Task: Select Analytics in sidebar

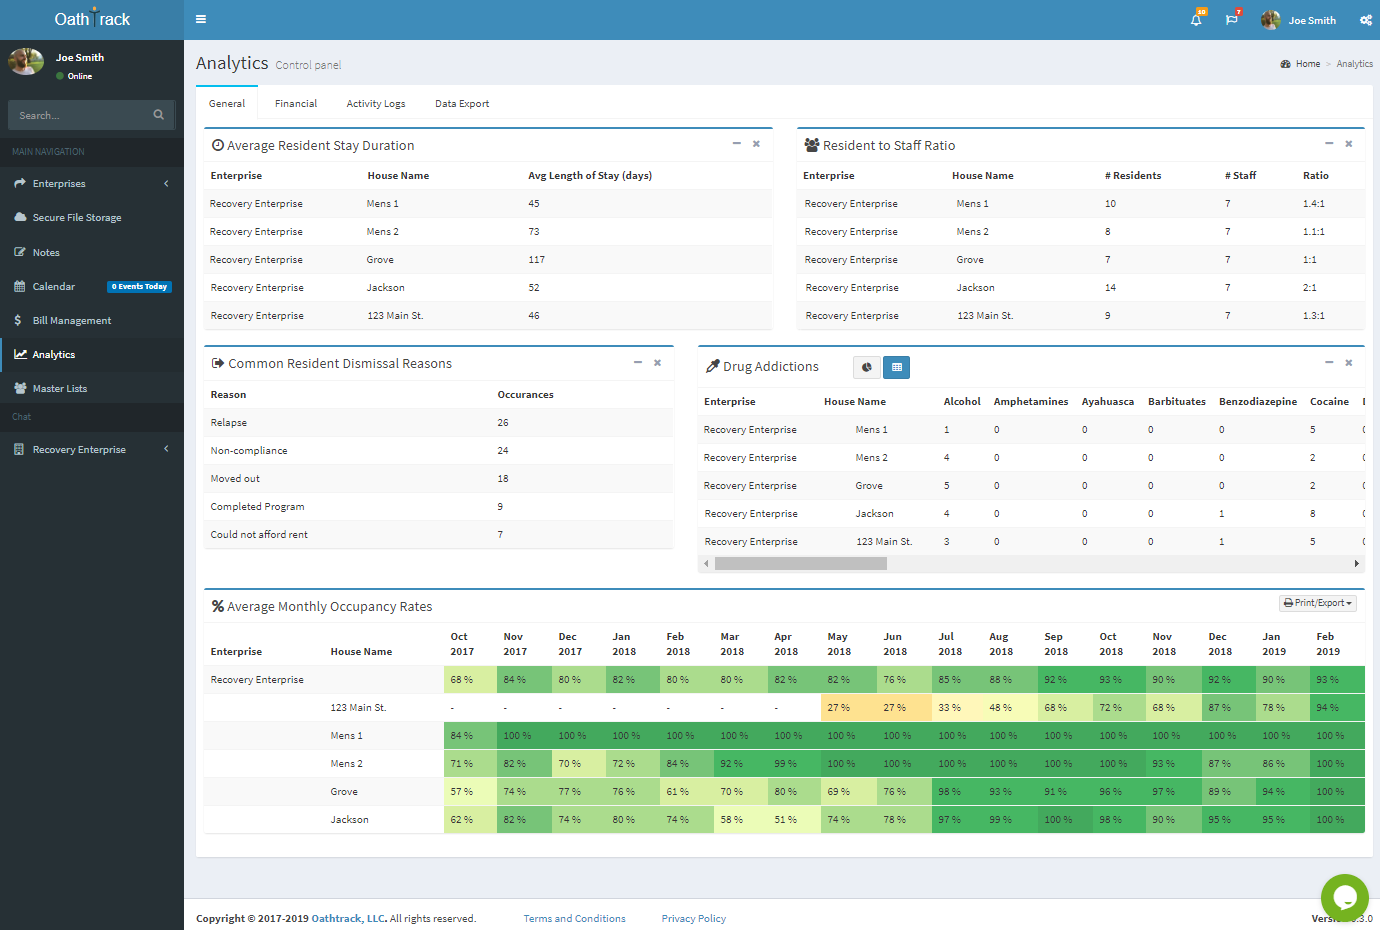Action: [92, 355]
